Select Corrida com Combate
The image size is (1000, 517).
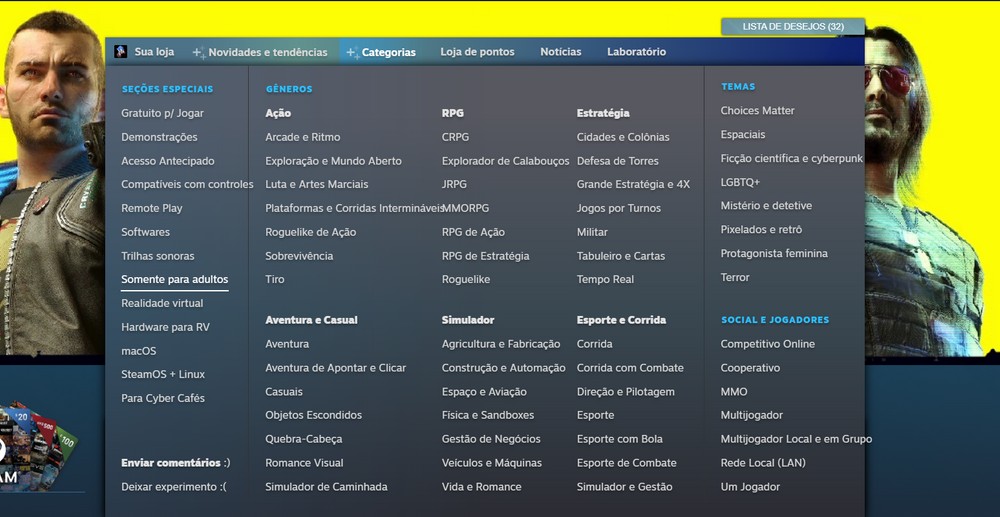pyautogui.click(x=630, y=368)
